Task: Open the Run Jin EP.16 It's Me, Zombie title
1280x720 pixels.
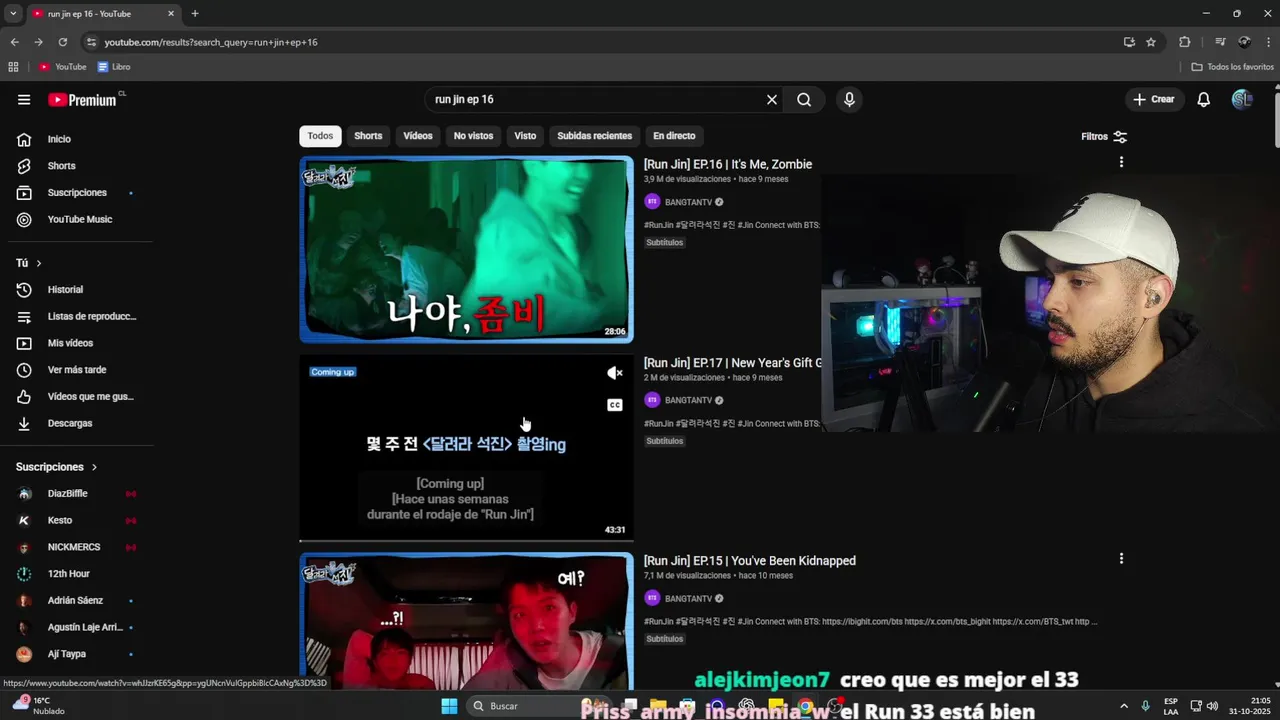Action: tap(728, 164)
